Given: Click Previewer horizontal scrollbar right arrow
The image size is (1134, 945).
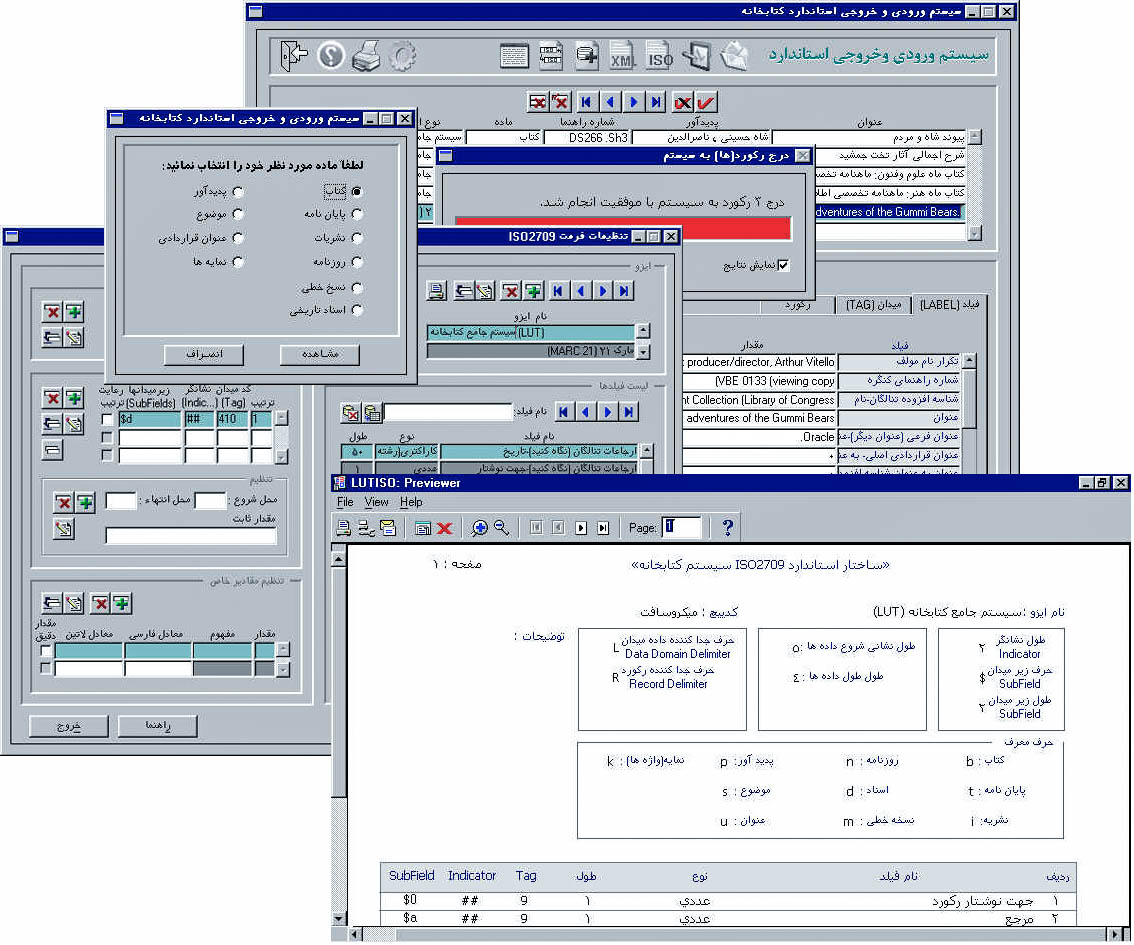Looking at the screenshot, I should [x=1112, y=934].
